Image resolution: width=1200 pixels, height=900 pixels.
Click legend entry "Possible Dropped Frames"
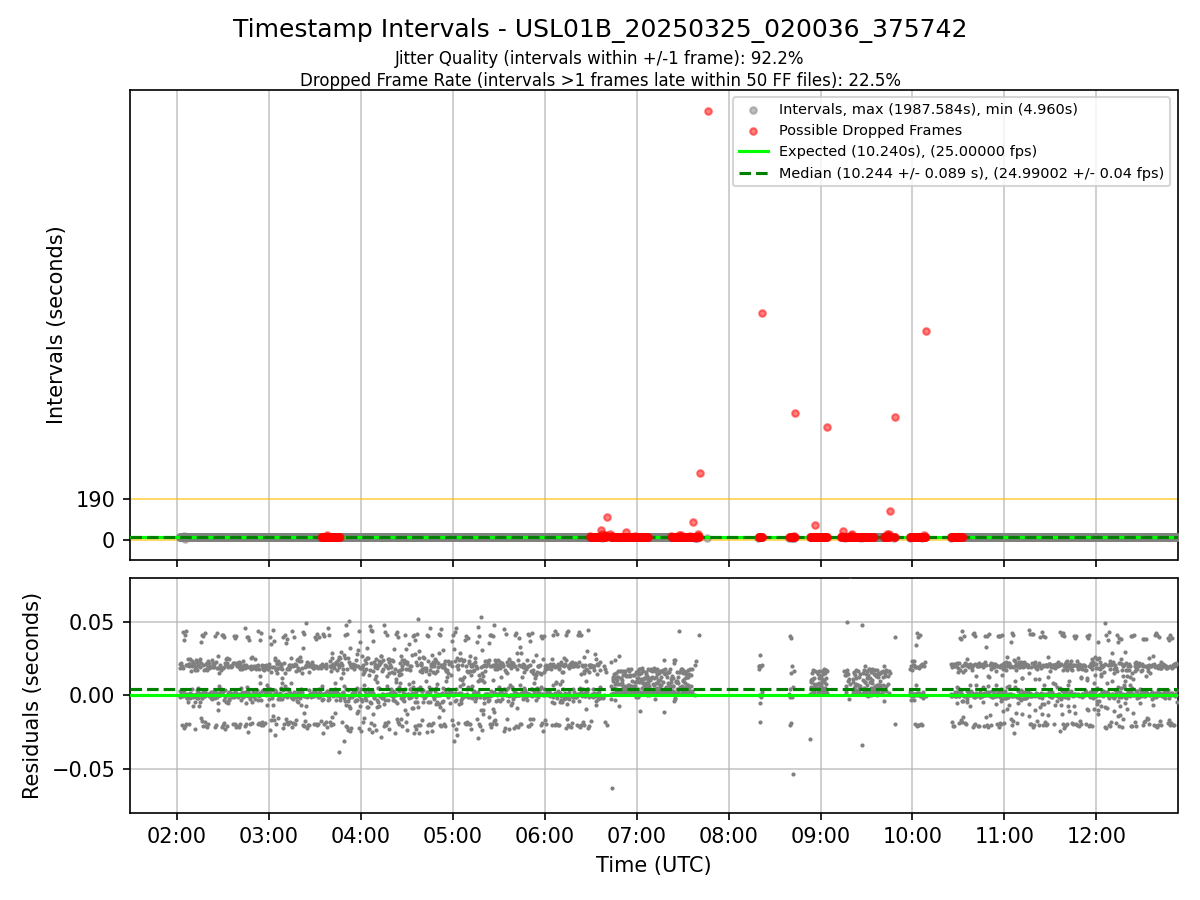pyautogui.click(x=870, y=130)
